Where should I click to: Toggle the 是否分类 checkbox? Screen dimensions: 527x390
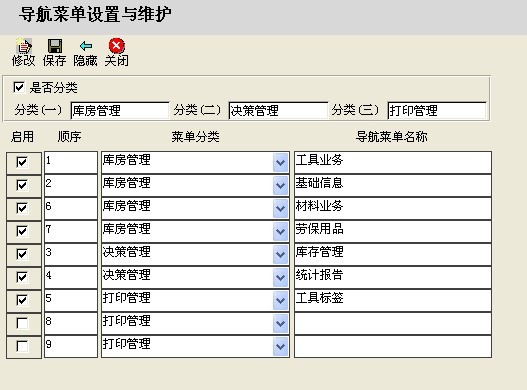pos(19,87)
